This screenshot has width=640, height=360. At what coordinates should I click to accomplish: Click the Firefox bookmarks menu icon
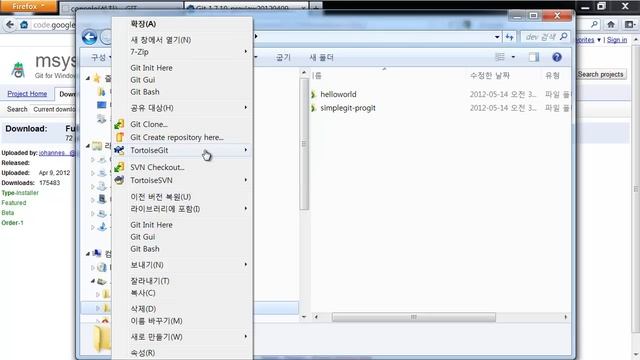click(x=630, y=25)
